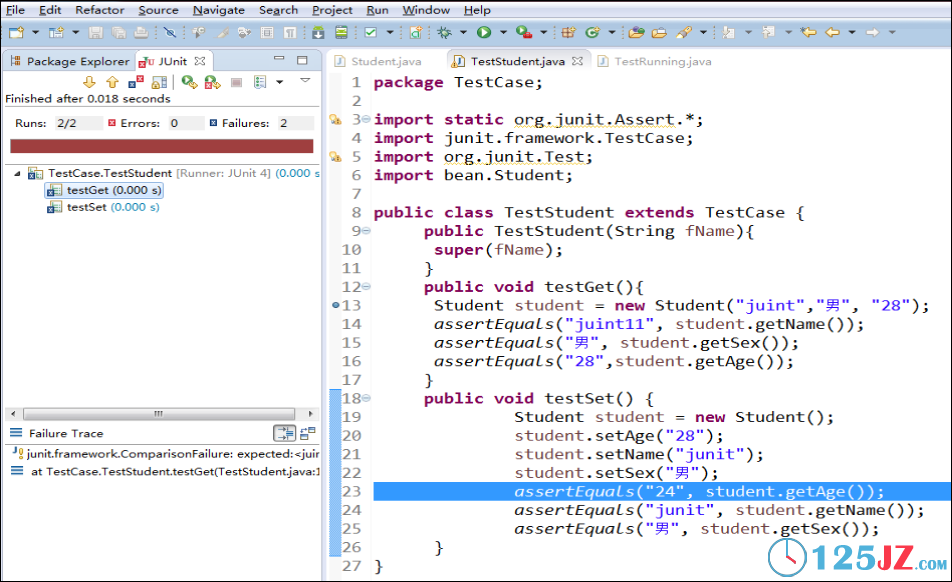Click the Open Task folder icon
This screenshot has width=952, height=582.
coord(659,32)
